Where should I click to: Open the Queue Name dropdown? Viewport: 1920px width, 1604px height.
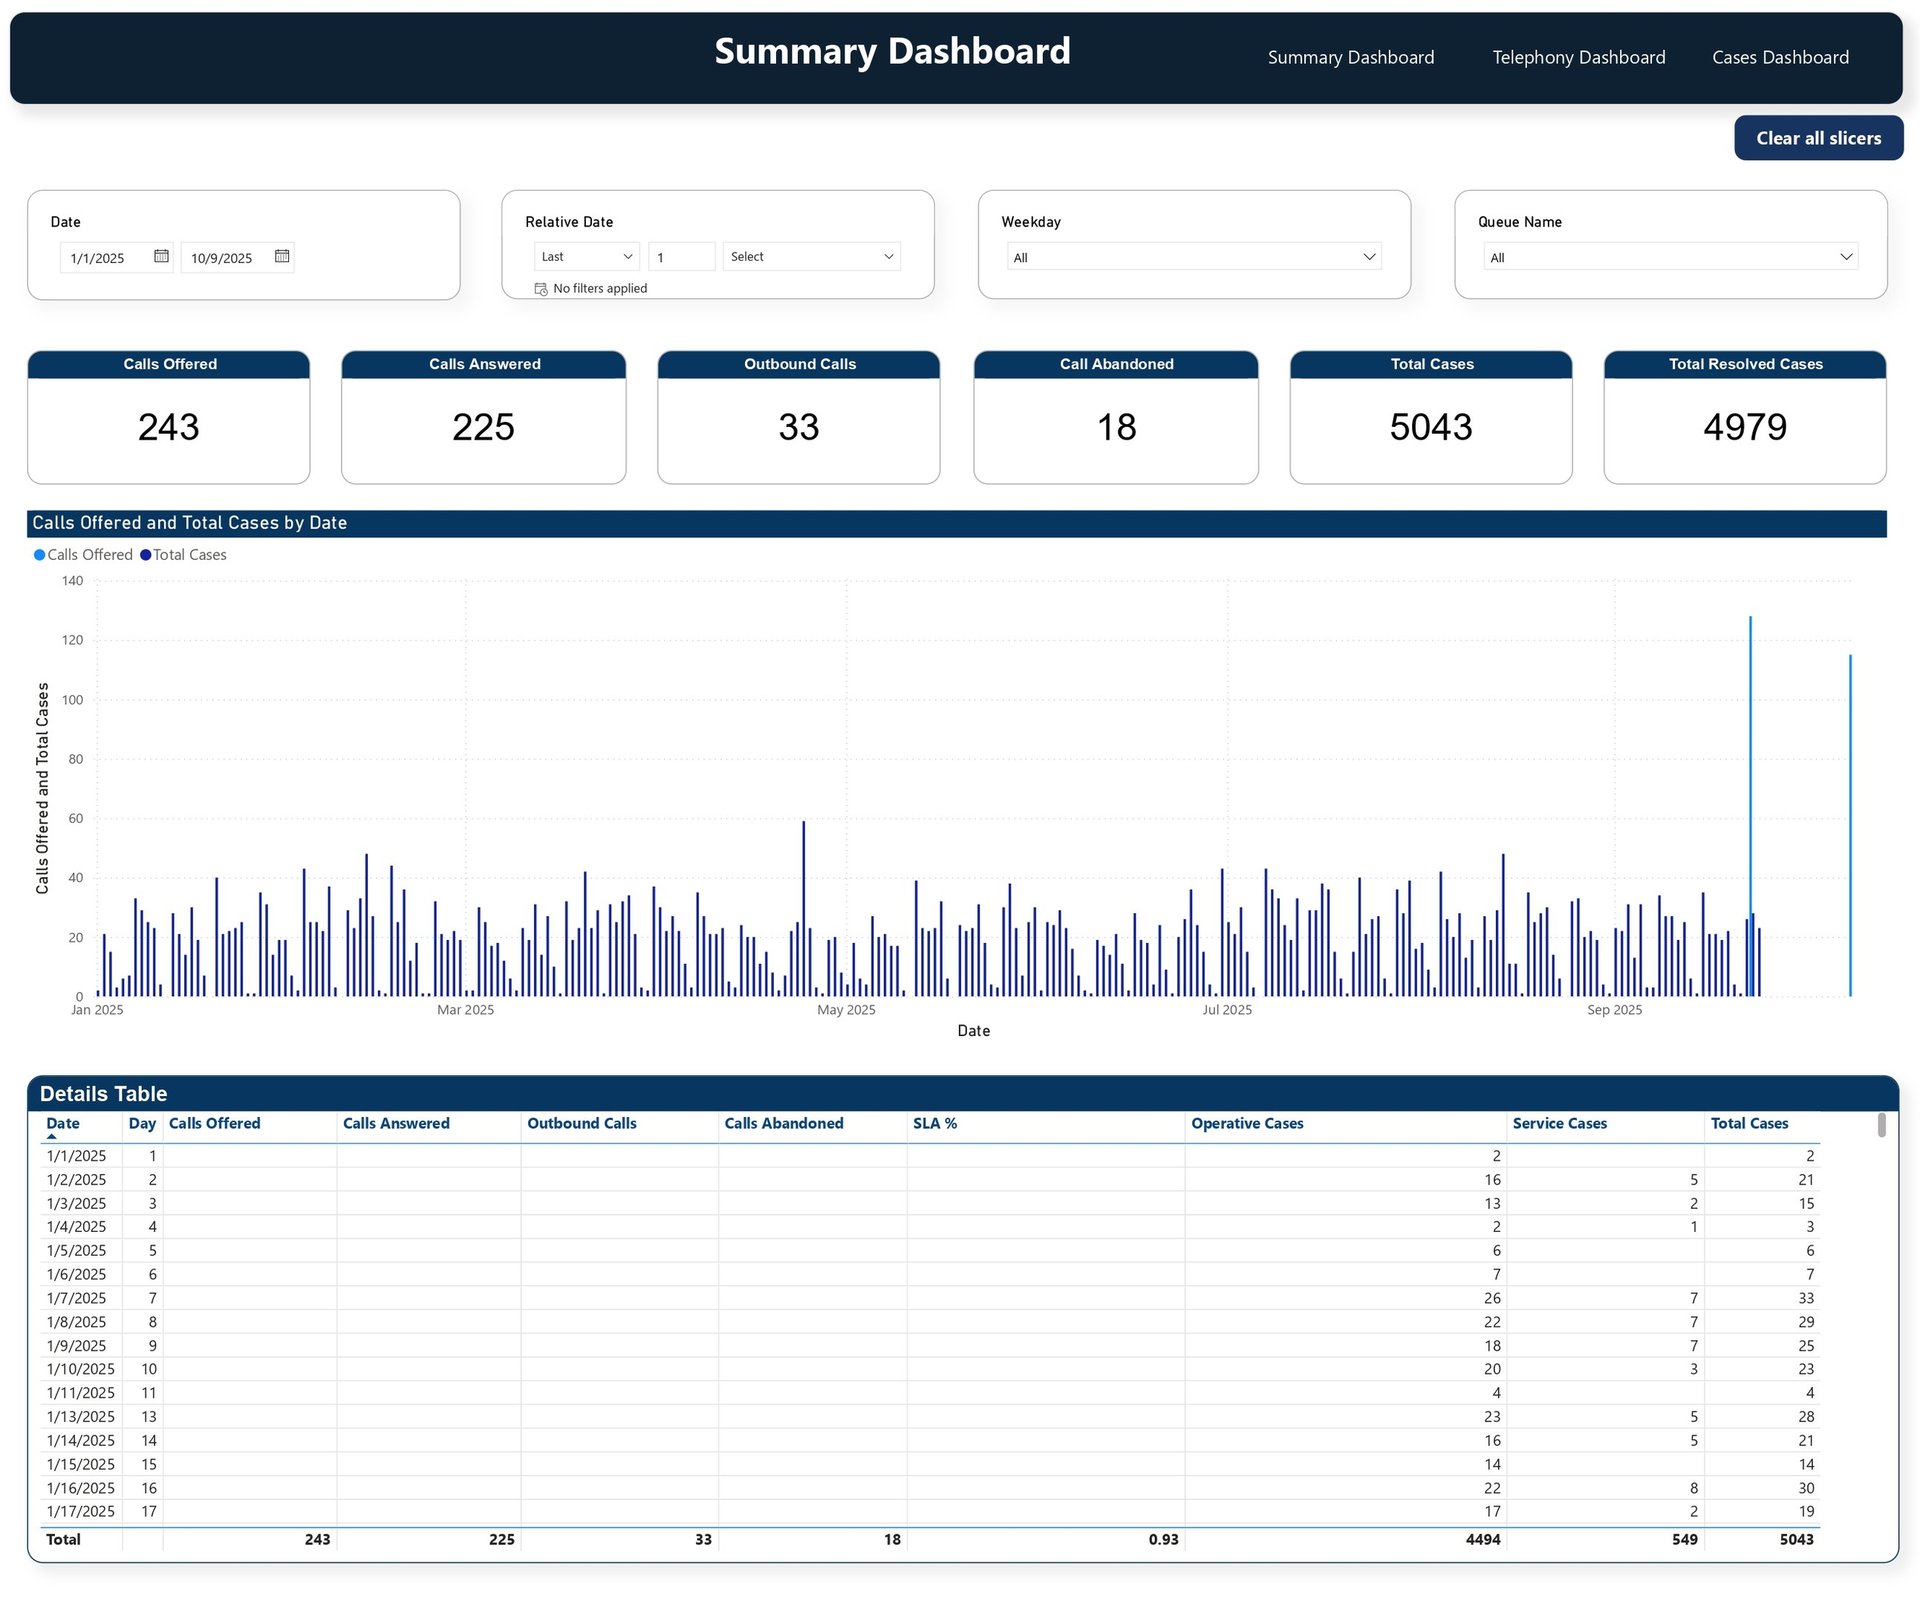(1670, 258)
